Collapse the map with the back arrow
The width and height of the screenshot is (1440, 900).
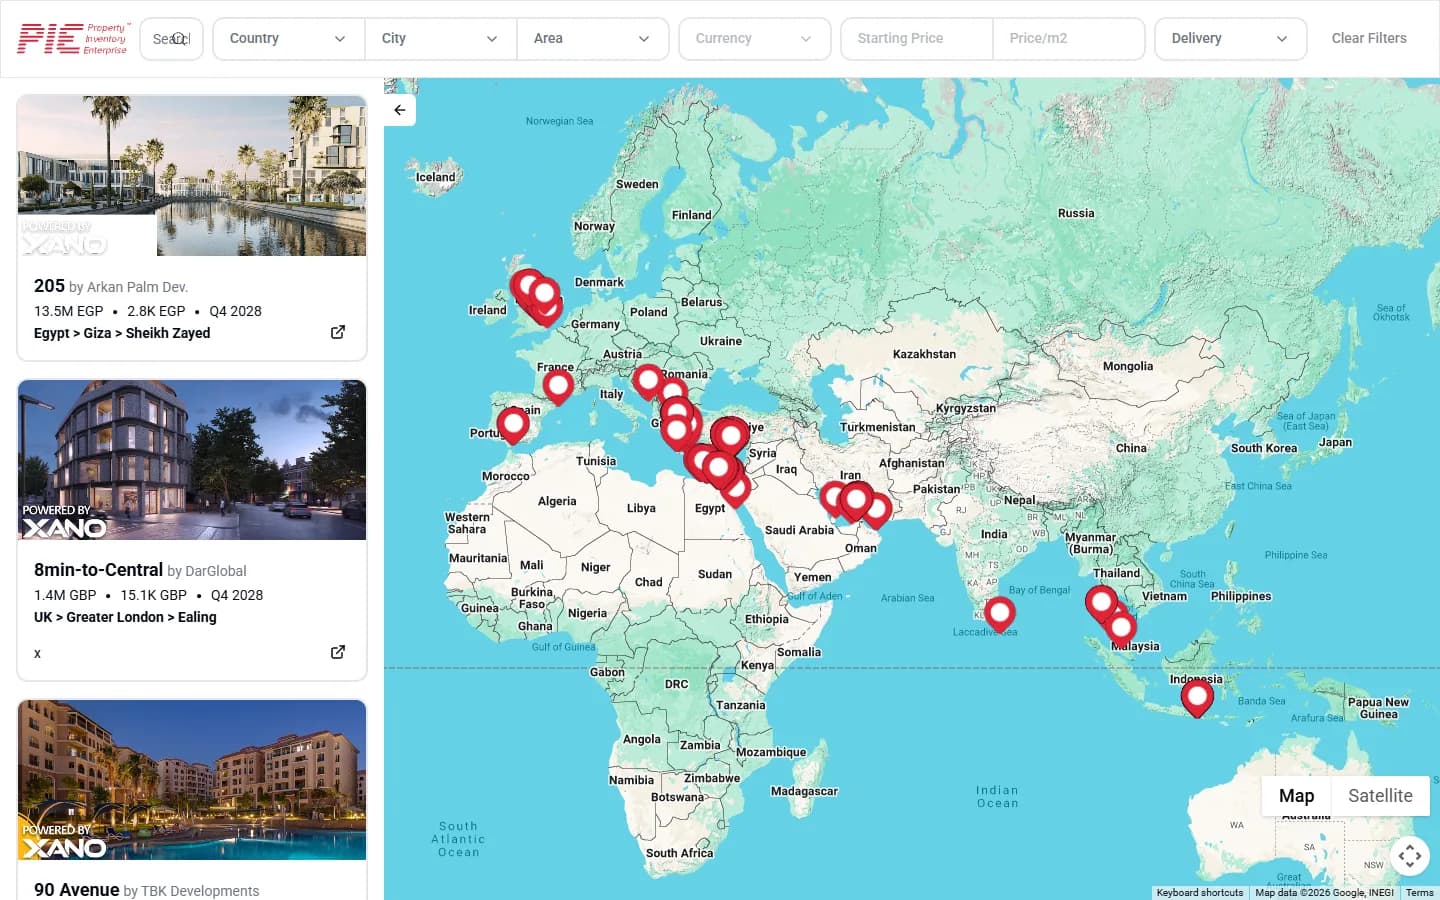tap(400, 110)
